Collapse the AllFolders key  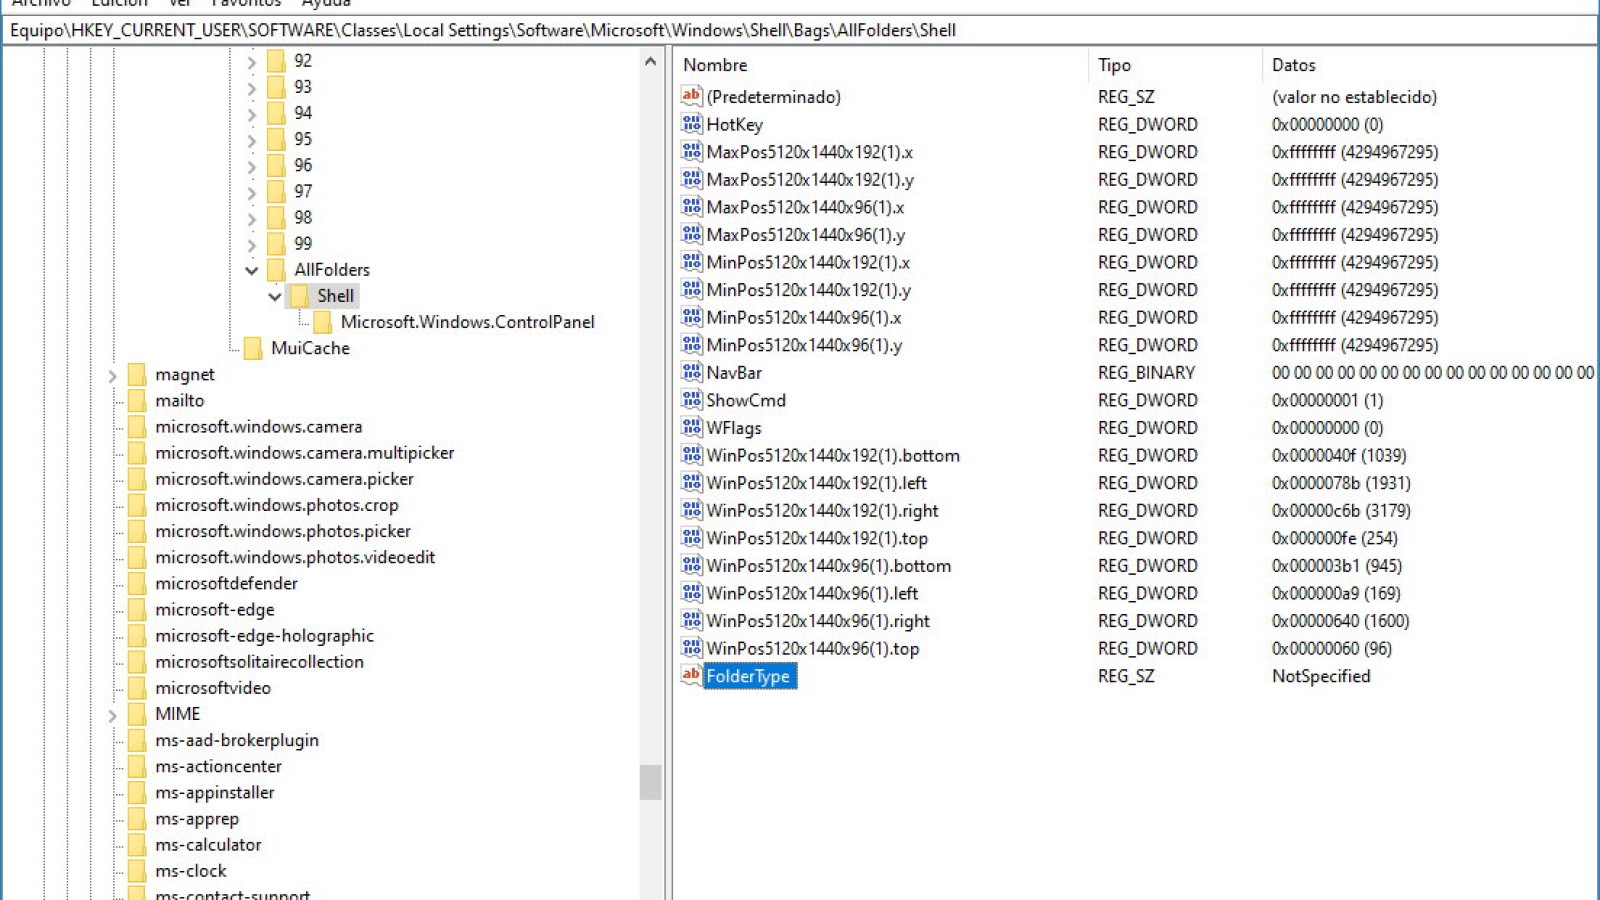pos(252,270)
